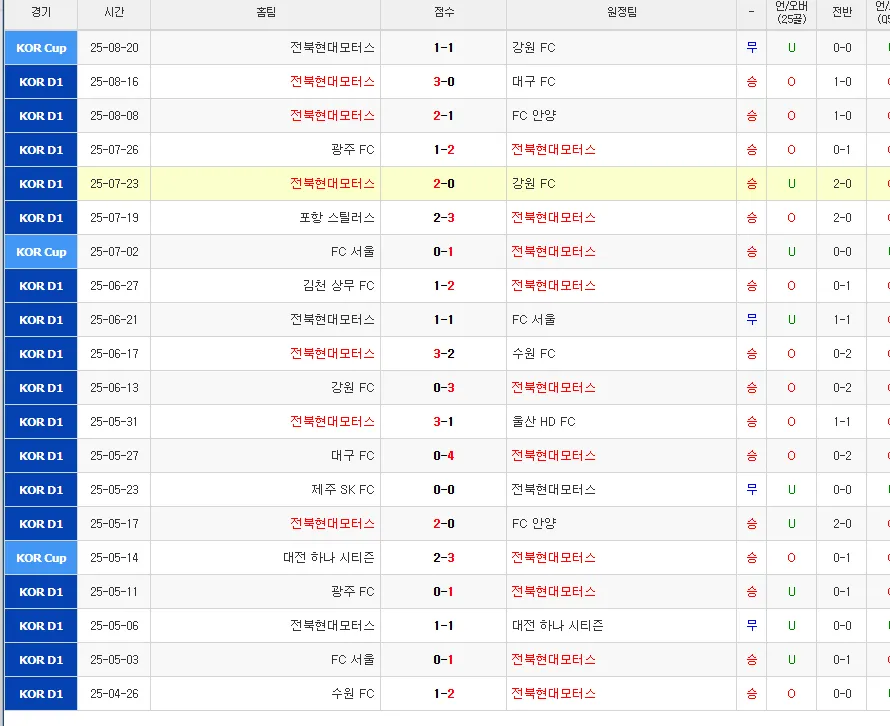
Task: Click the 승 result on 25-04-26 row
Action: pos(752,694)
